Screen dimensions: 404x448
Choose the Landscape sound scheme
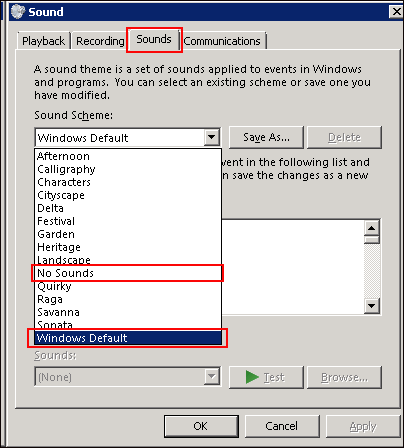128,260
